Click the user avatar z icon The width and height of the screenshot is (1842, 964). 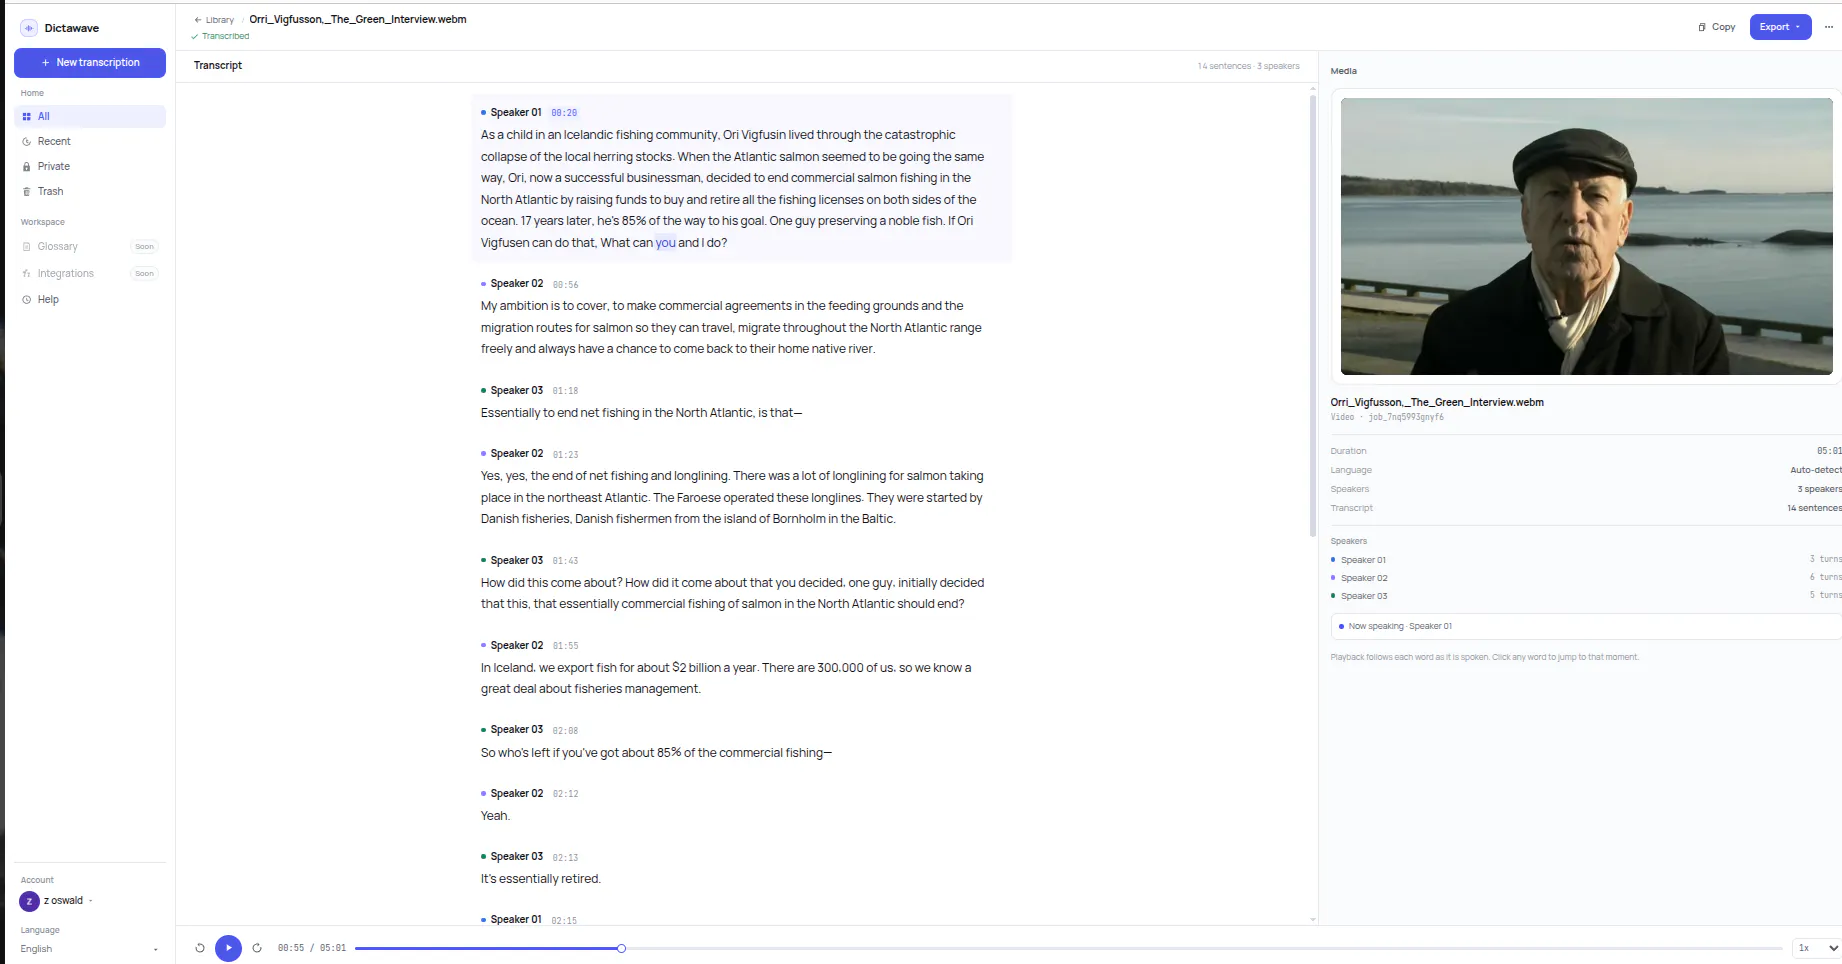[29, 901]
